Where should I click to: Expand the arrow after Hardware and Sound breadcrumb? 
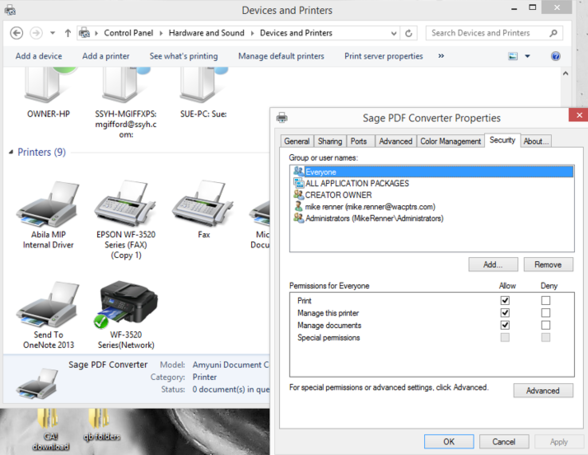252,33
